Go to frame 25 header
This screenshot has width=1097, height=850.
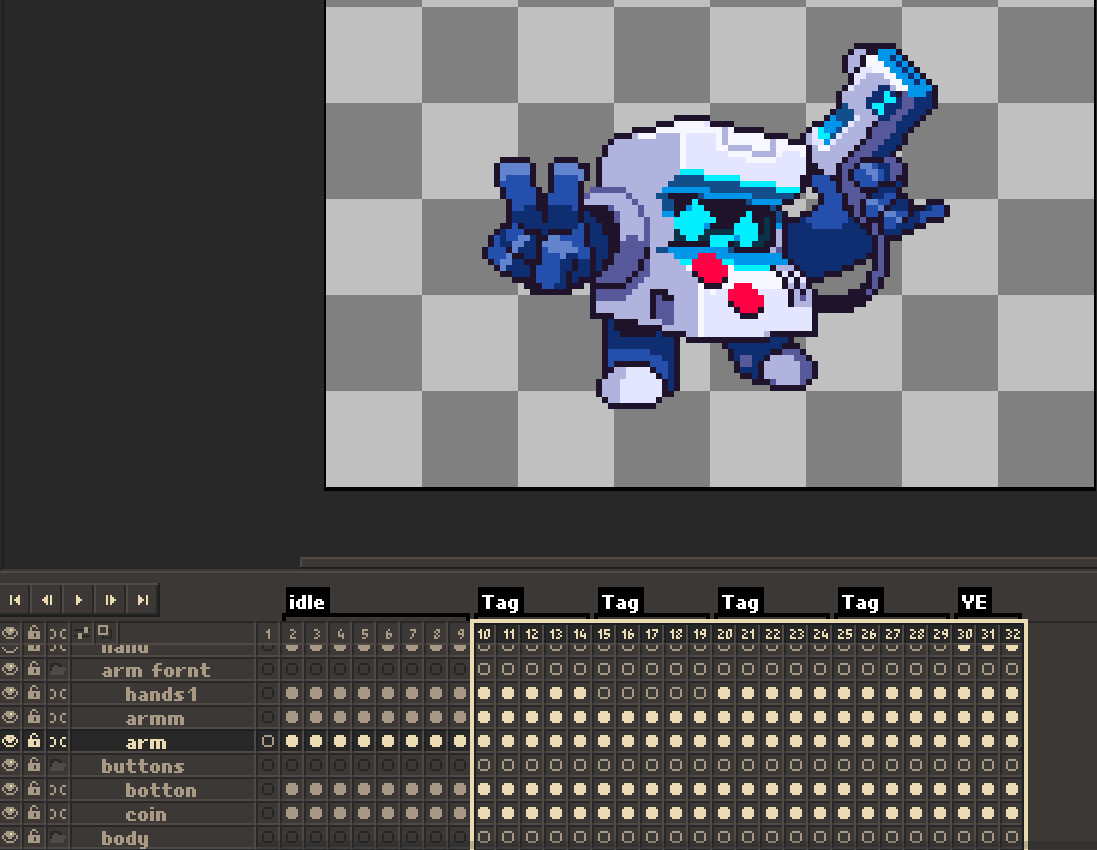click(844, 634)
